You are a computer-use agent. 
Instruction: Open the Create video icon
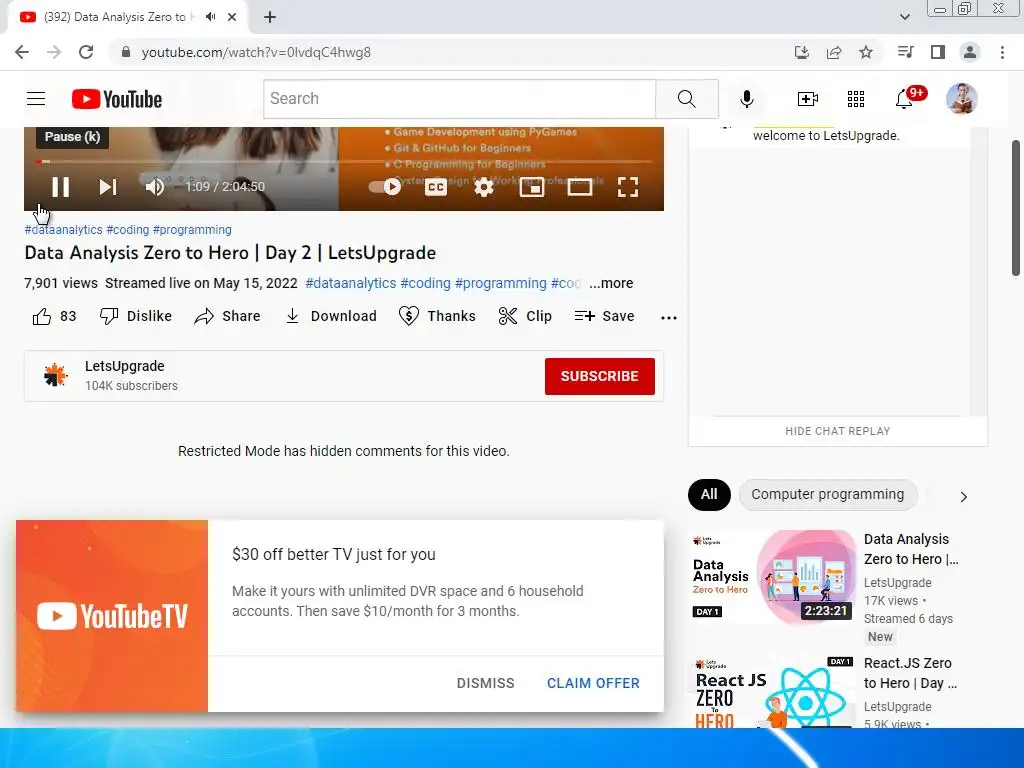pos(808,99)
